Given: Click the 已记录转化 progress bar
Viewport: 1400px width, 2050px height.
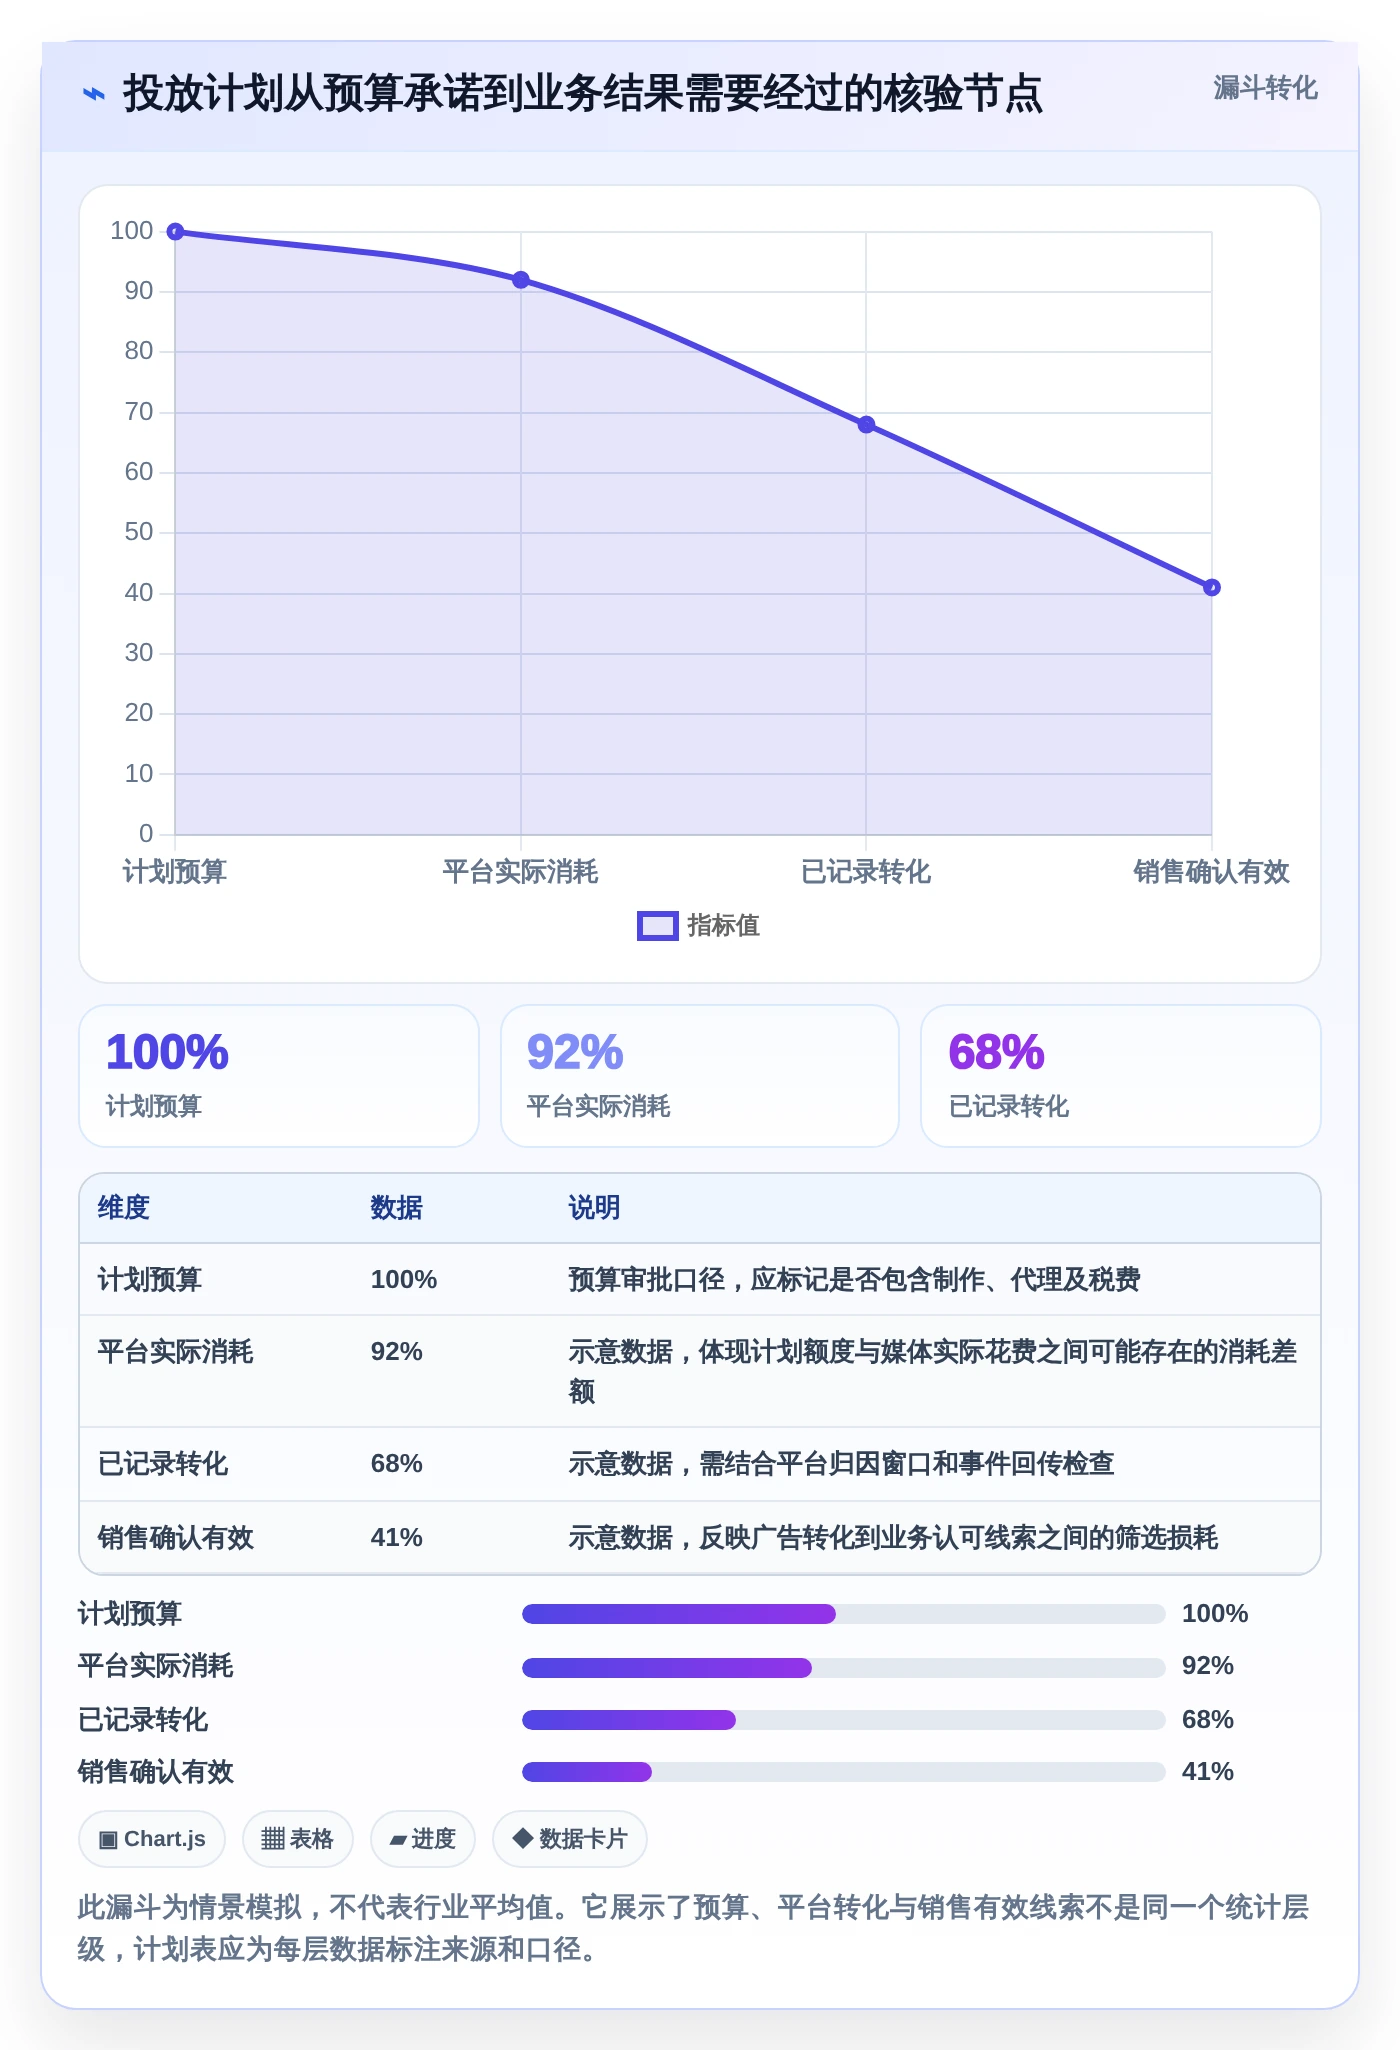Looking at the screenshot, I should tap(844, 1720).
